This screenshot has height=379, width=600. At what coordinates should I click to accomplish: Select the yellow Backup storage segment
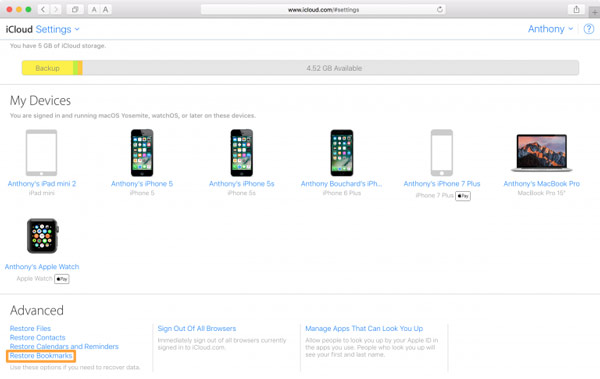[47, 68]
